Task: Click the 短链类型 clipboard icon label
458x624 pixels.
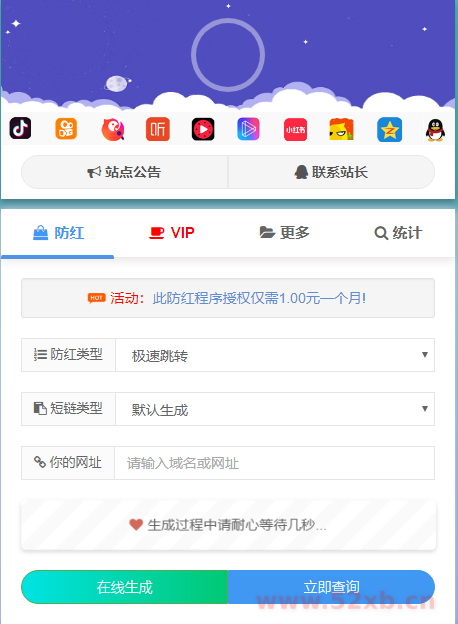Action: 68,409
